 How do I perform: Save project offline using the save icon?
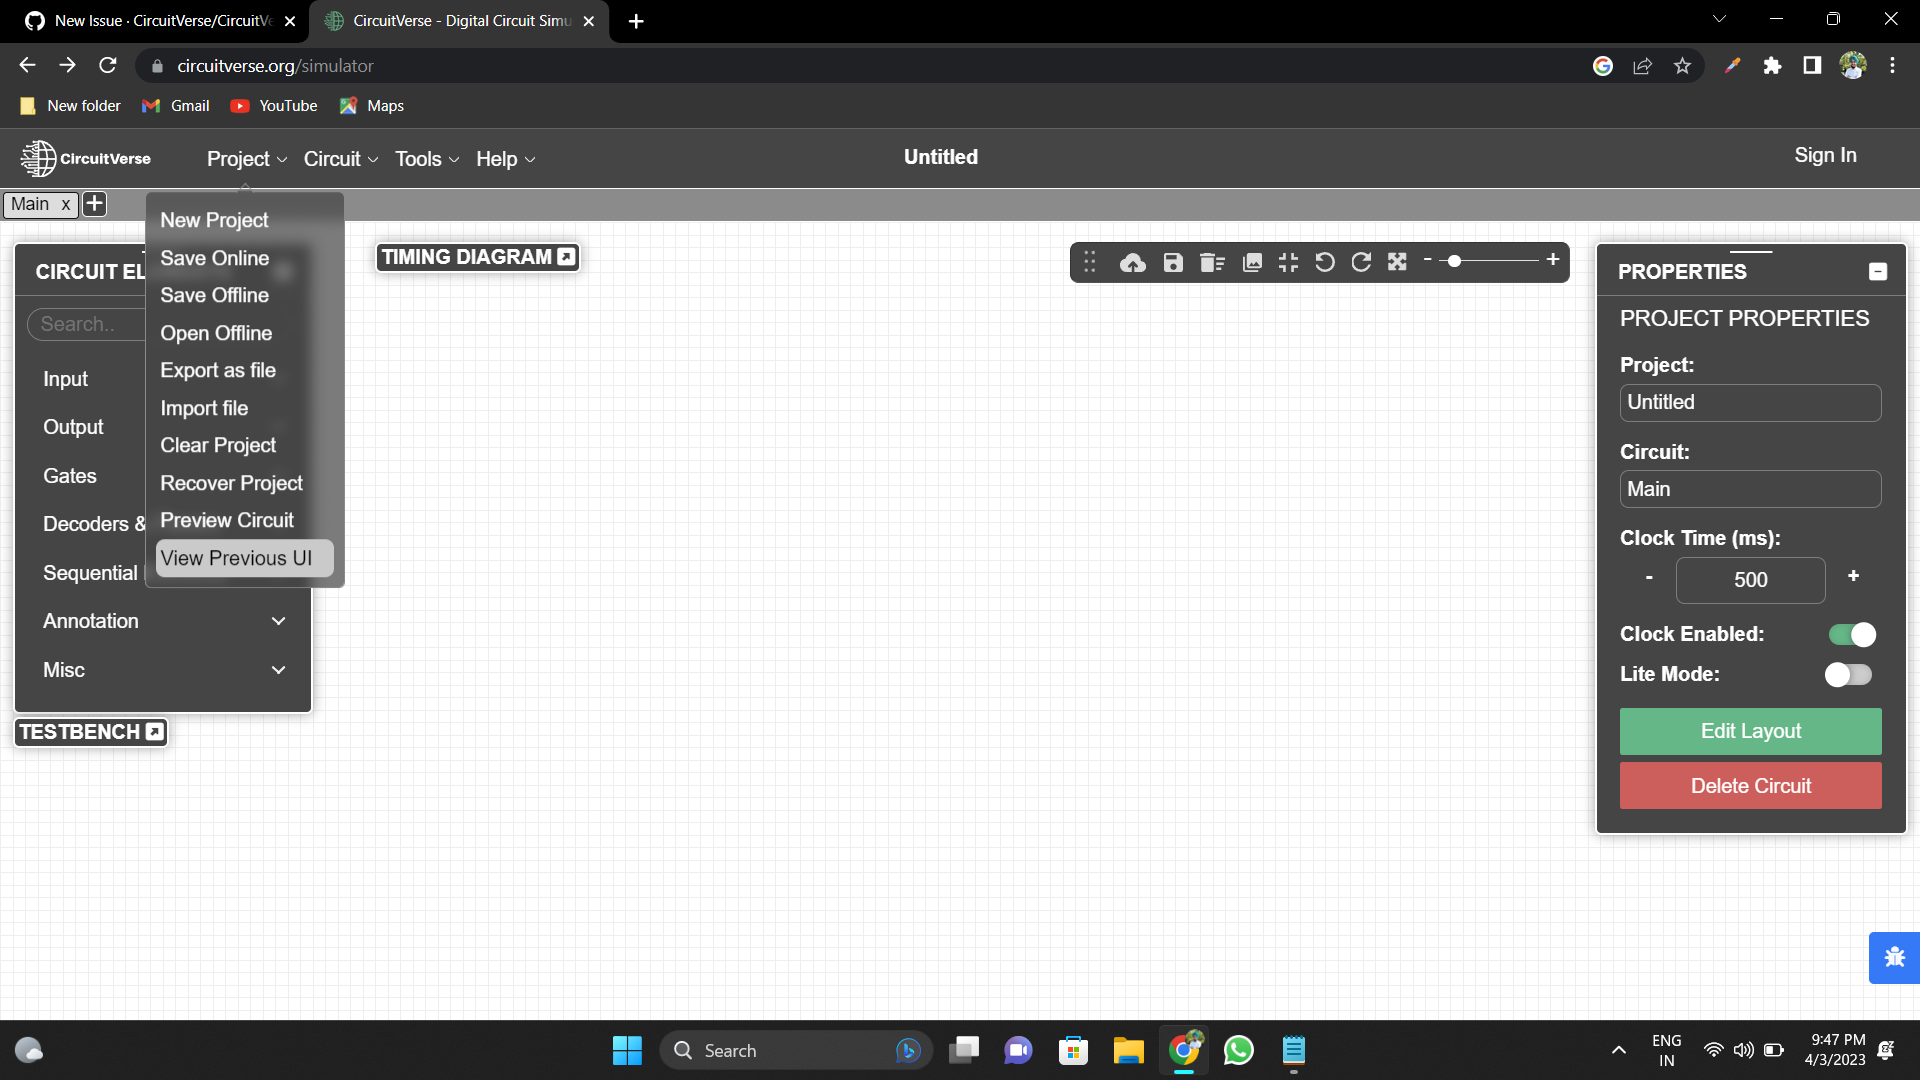[1173, 262]
